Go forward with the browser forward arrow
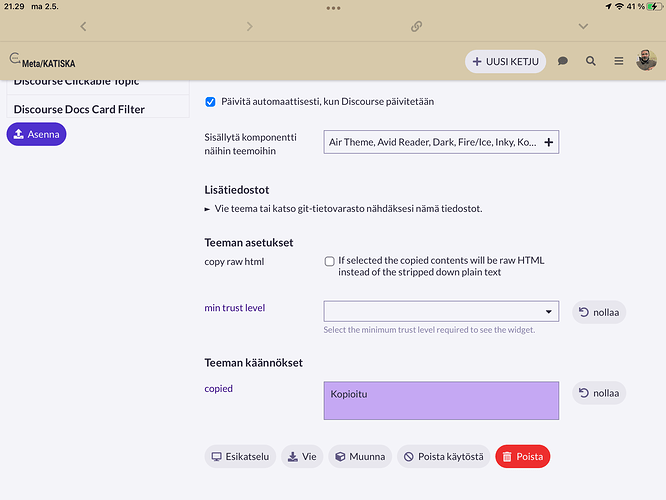Screen dimensions: 666x500 (x=250, y=26)
